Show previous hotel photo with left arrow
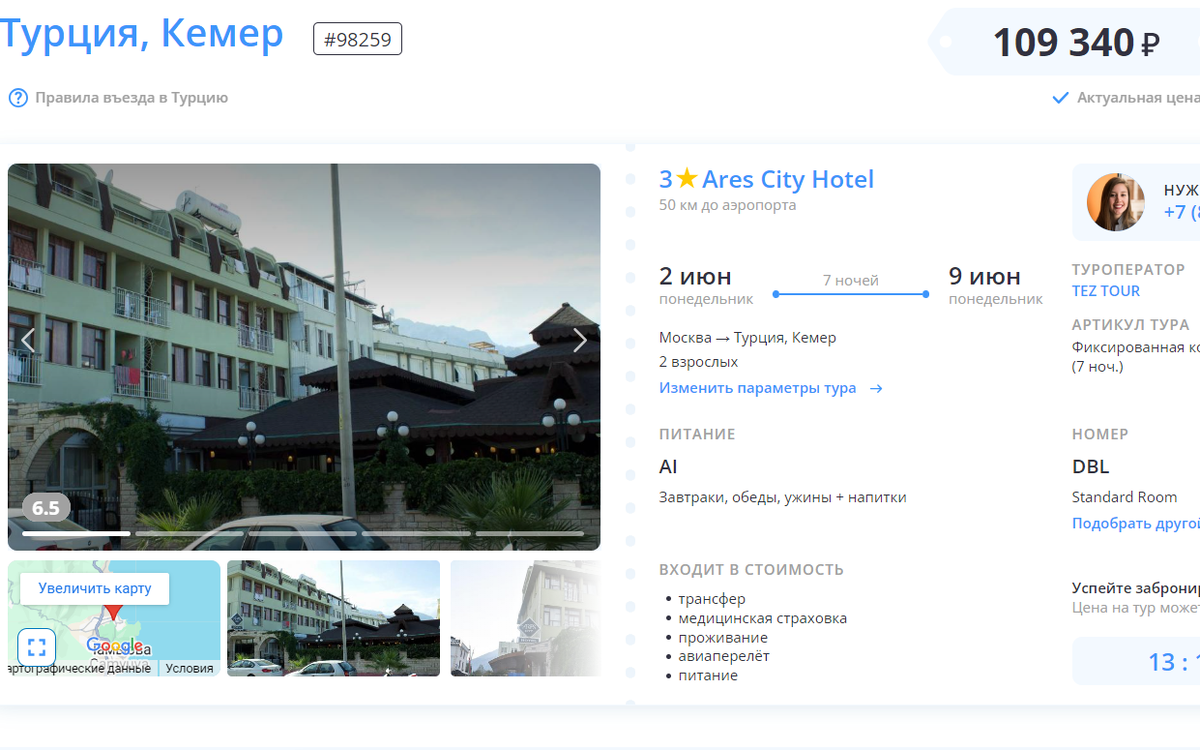 (28, 341)
